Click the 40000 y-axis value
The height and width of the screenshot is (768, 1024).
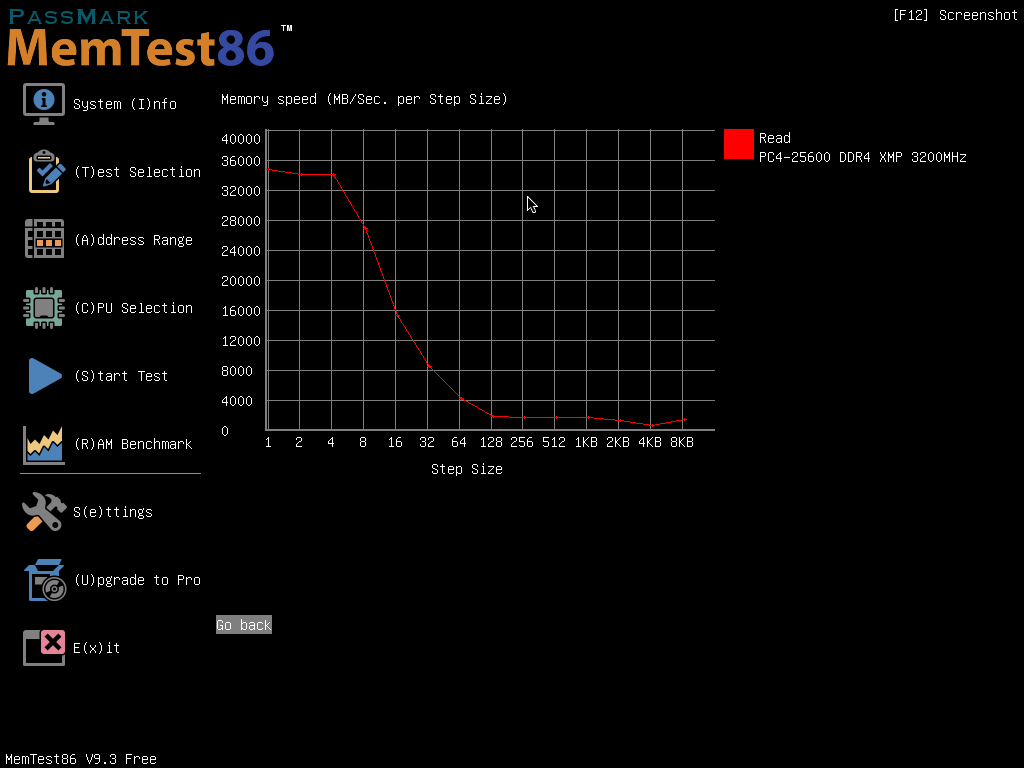point(240,139)
